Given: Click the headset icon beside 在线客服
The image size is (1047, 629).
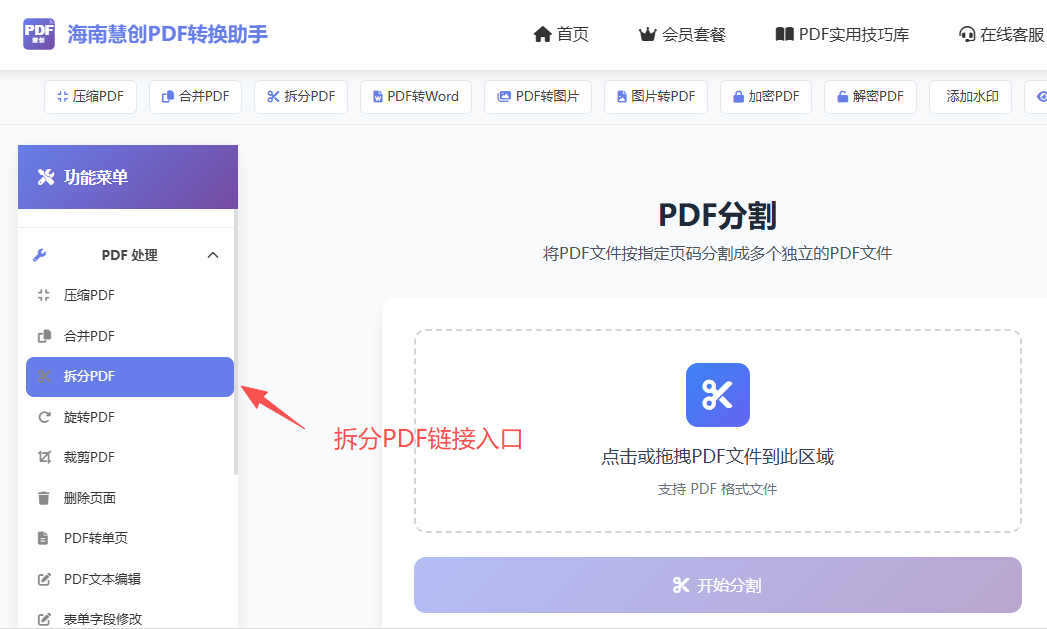Looking at the screenshot, I should pos(967,34).
